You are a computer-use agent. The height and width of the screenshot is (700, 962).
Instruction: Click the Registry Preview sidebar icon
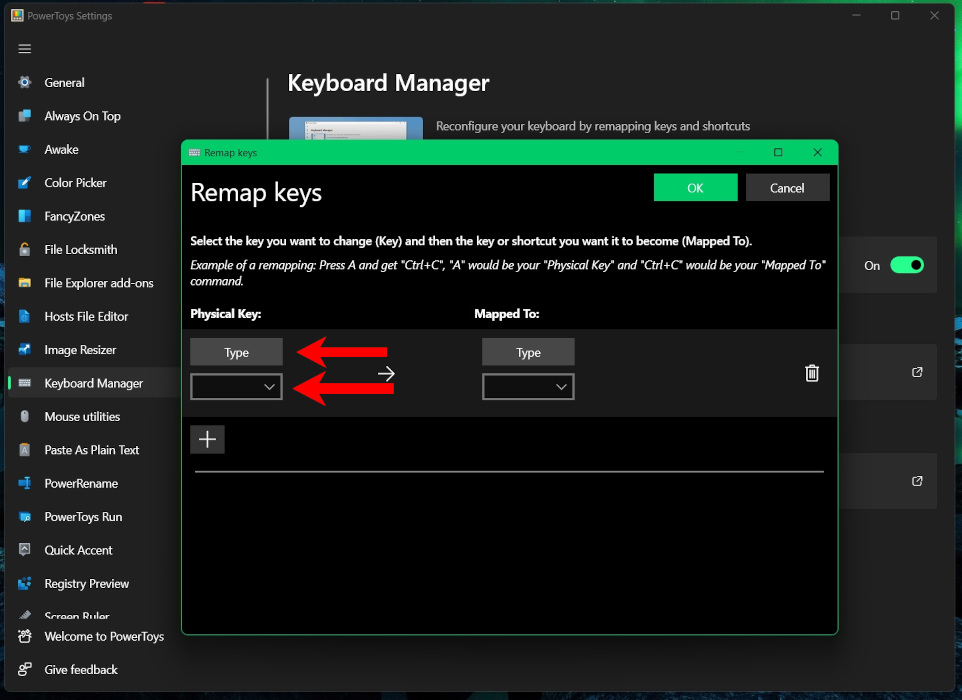point(23,583)
